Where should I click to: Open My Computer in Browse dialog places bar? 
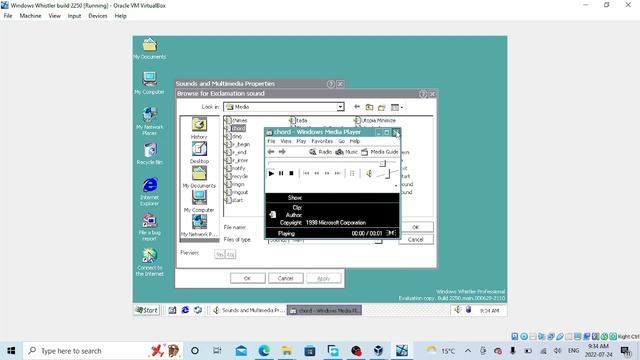[x=199, y=202]
